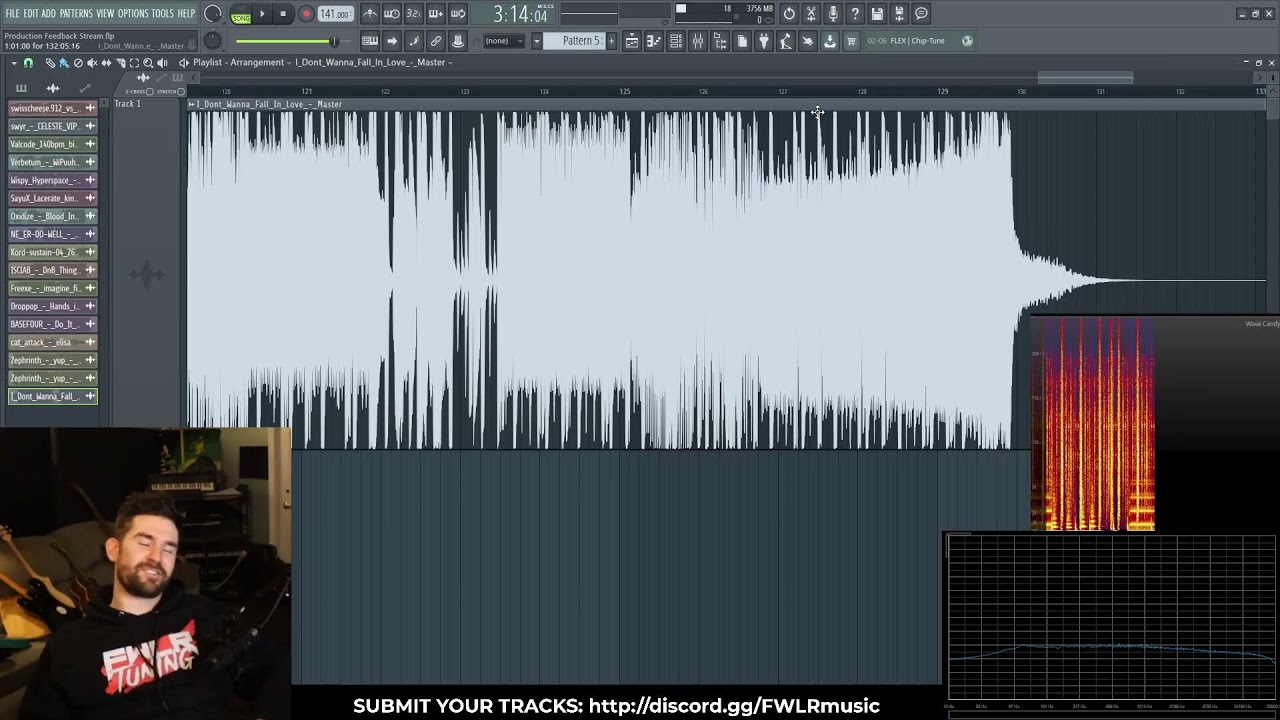Click the globe icon next to FLEX Chip-Tune
This screenshot has width=1280, height=720.
click(967, 41)
